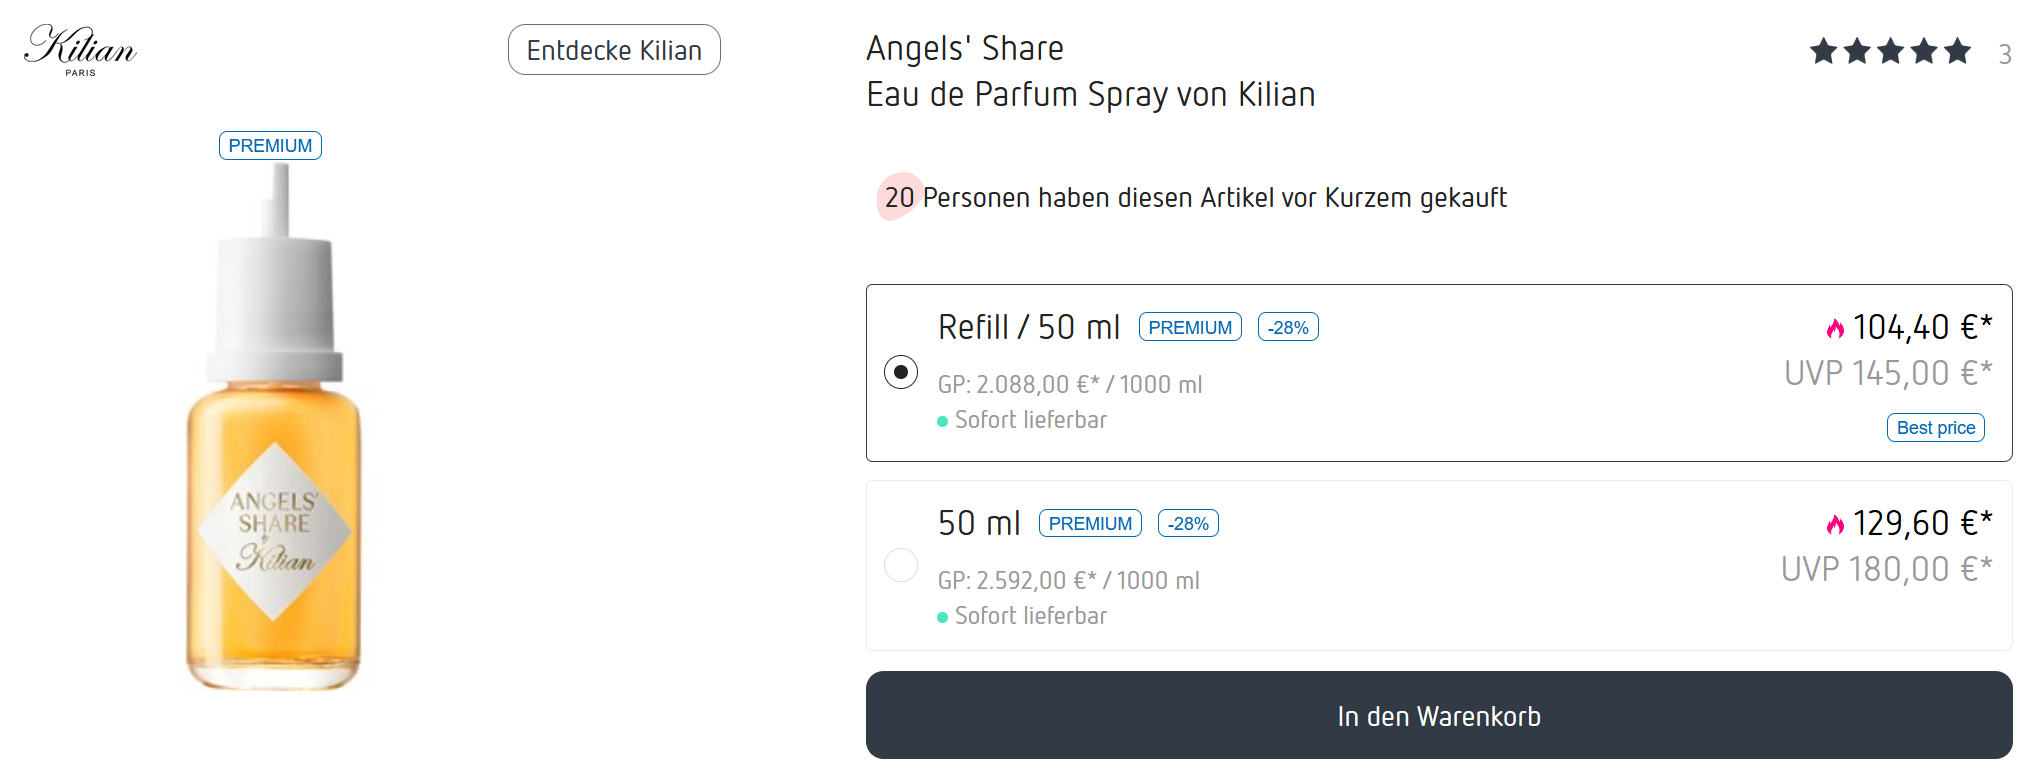Select the Refill / 50 ml radio button
The image size is (2036, 769).
[x=901, y=372]
